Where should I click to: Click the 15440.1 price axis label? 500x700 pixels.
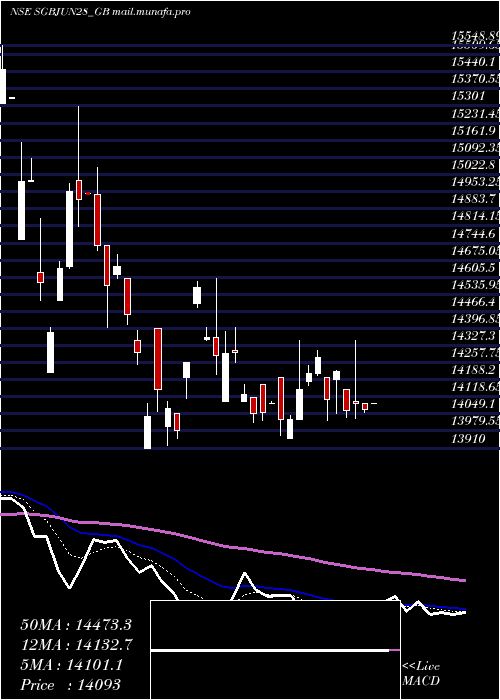click(x=473, y=62)
